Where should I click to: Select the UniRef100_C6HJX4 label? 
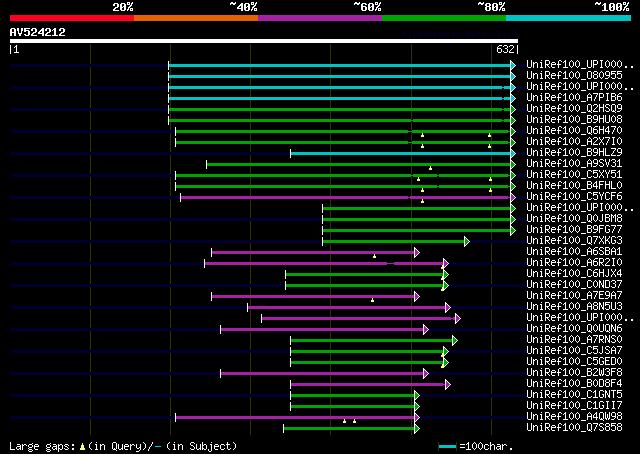coord(574,274)
